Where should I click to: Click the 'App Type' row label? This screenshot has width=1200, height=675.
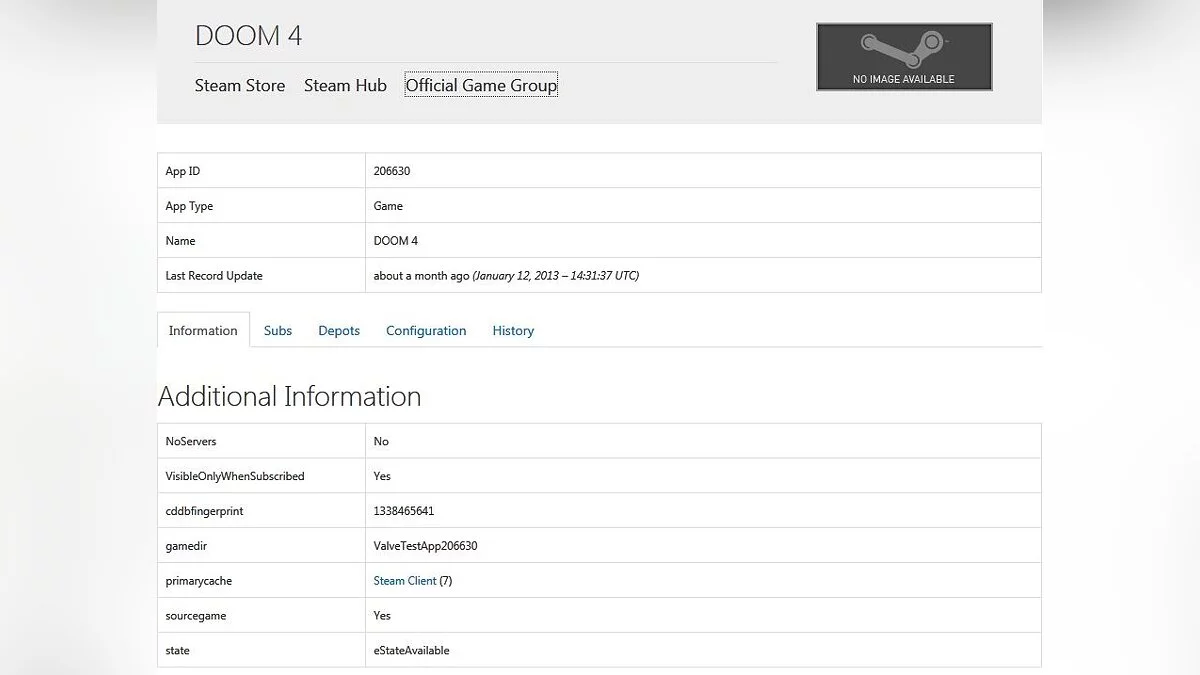pyautogui.click(x=189, y=206)
